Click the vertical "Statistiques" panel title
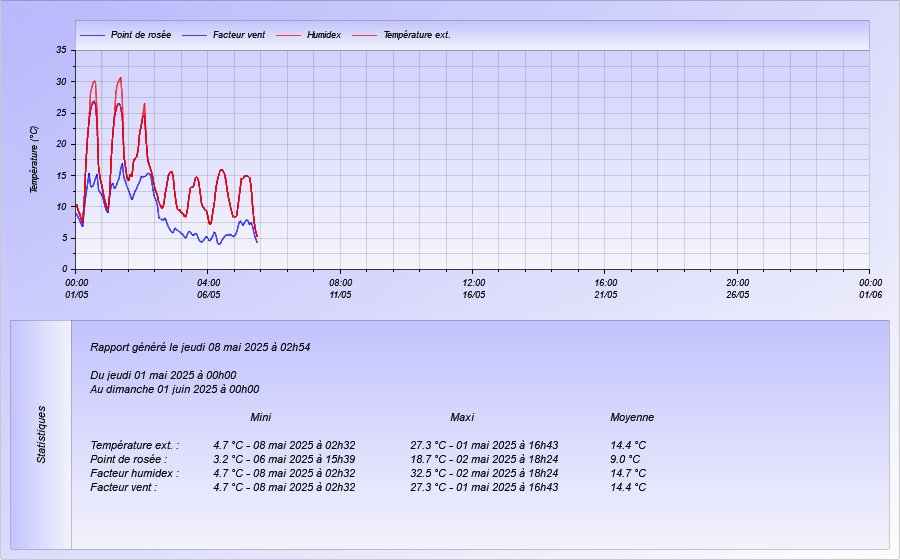 (41, 434)
